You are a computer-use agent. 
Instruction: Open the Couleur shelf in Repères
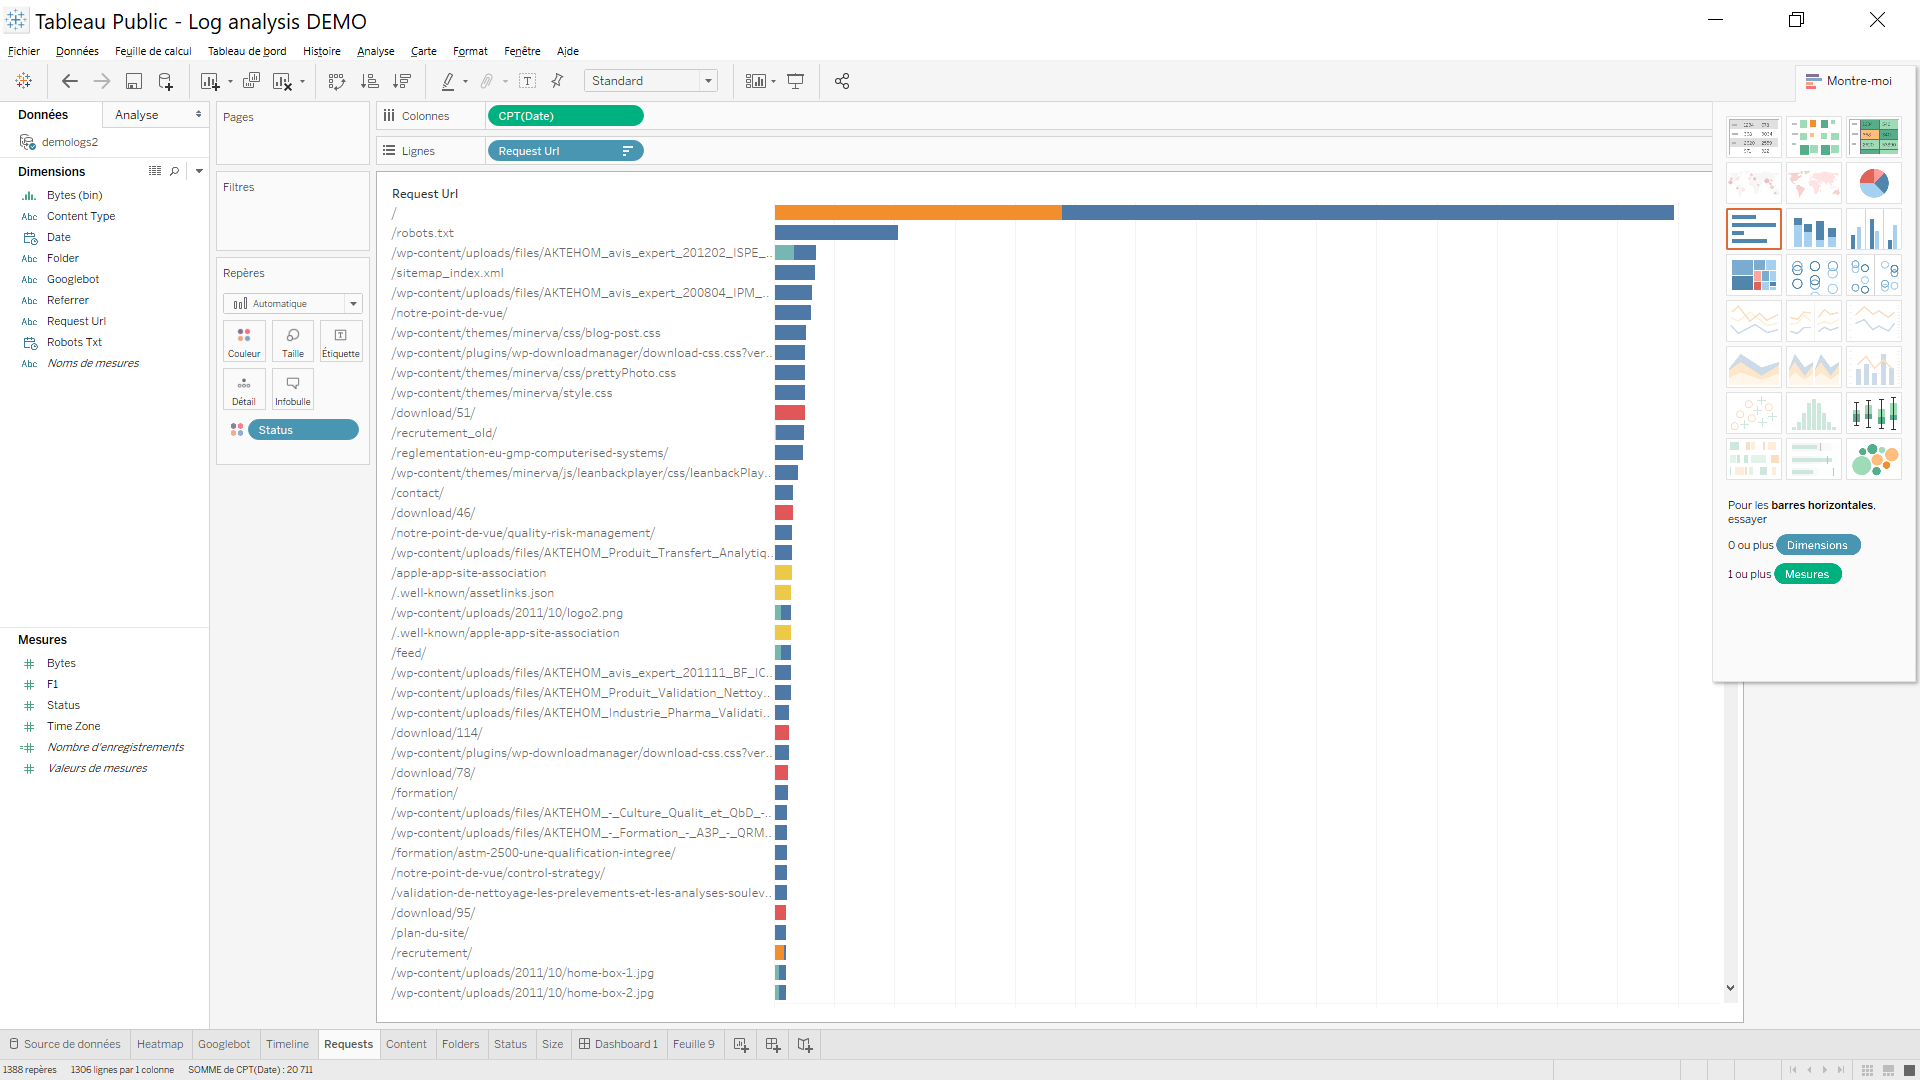244,341
